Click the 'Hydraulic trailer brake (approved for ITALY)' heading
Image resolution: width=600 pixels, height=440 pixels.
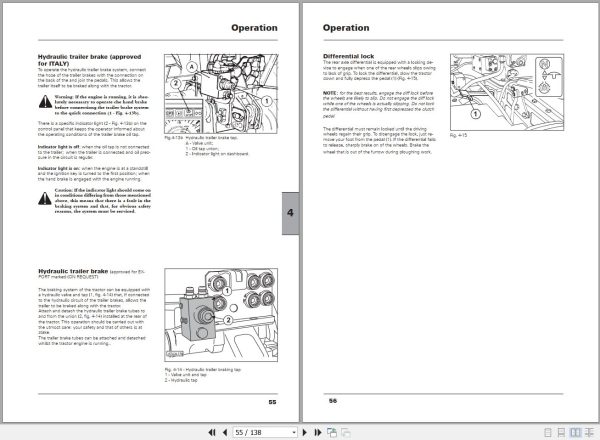(90, 60)
